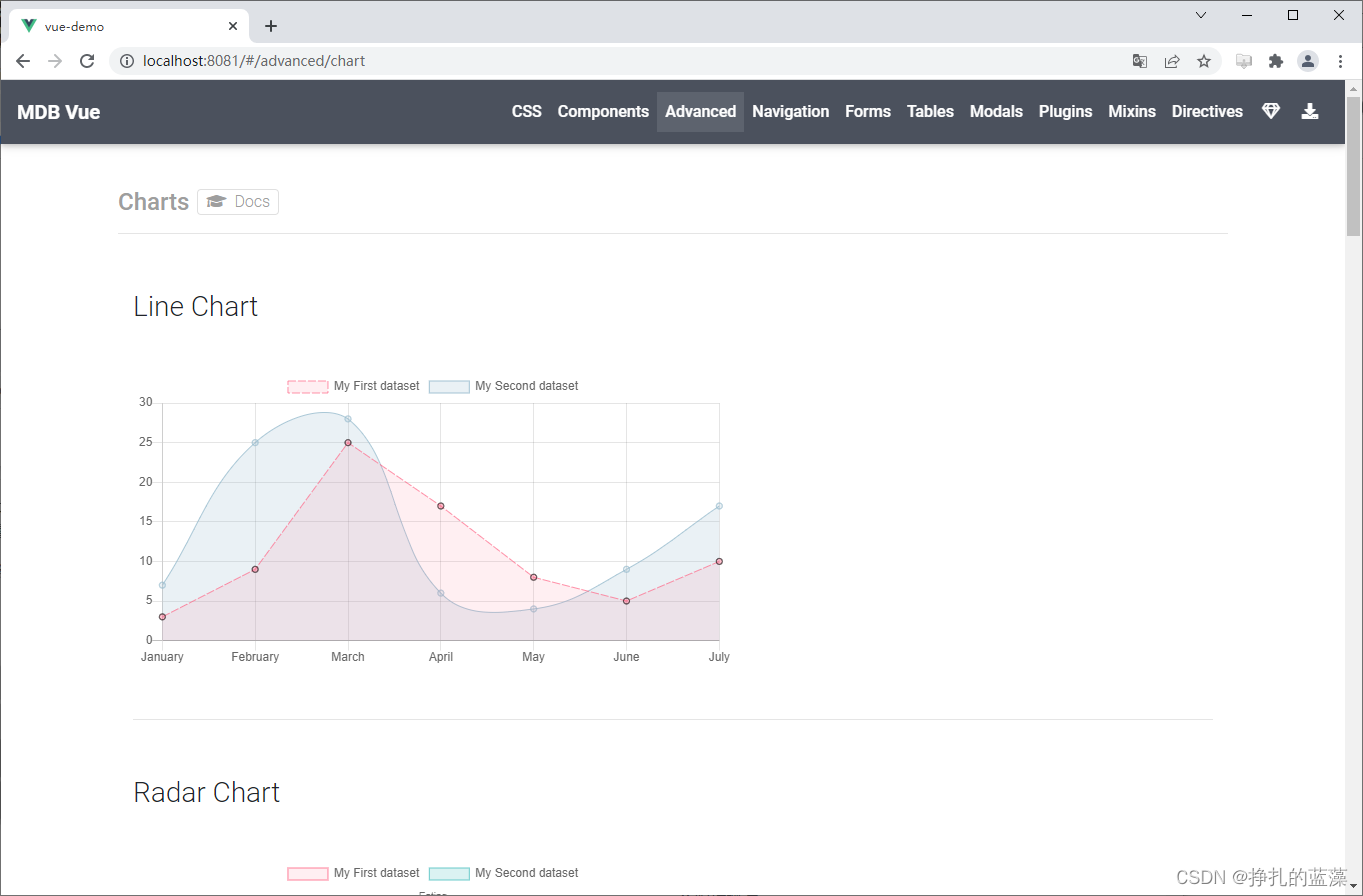Toggle My Second dataset in line chart legend
This screenshot has width=1363, height=896.
tap(503, 386)
